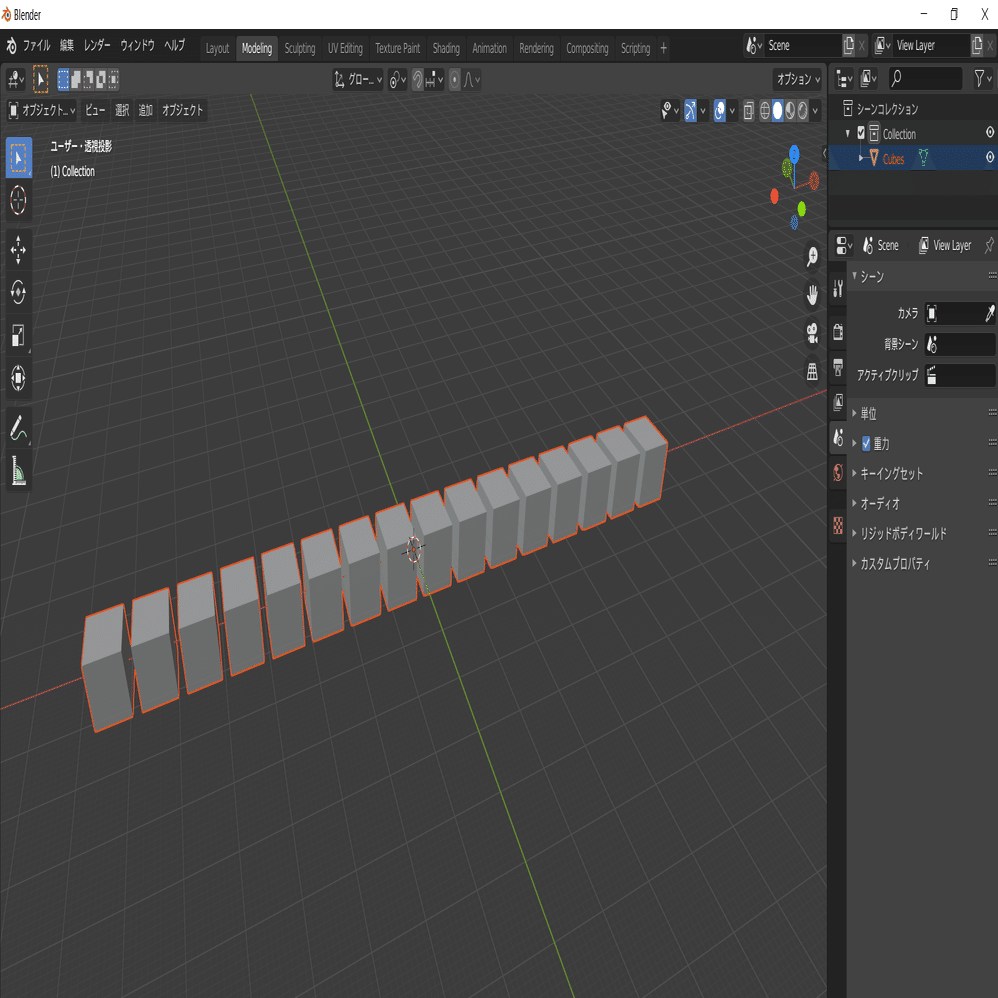Toggle snapping magnet icon in header
The width and height of the screenshot is (998, 998).
point(418,80)
